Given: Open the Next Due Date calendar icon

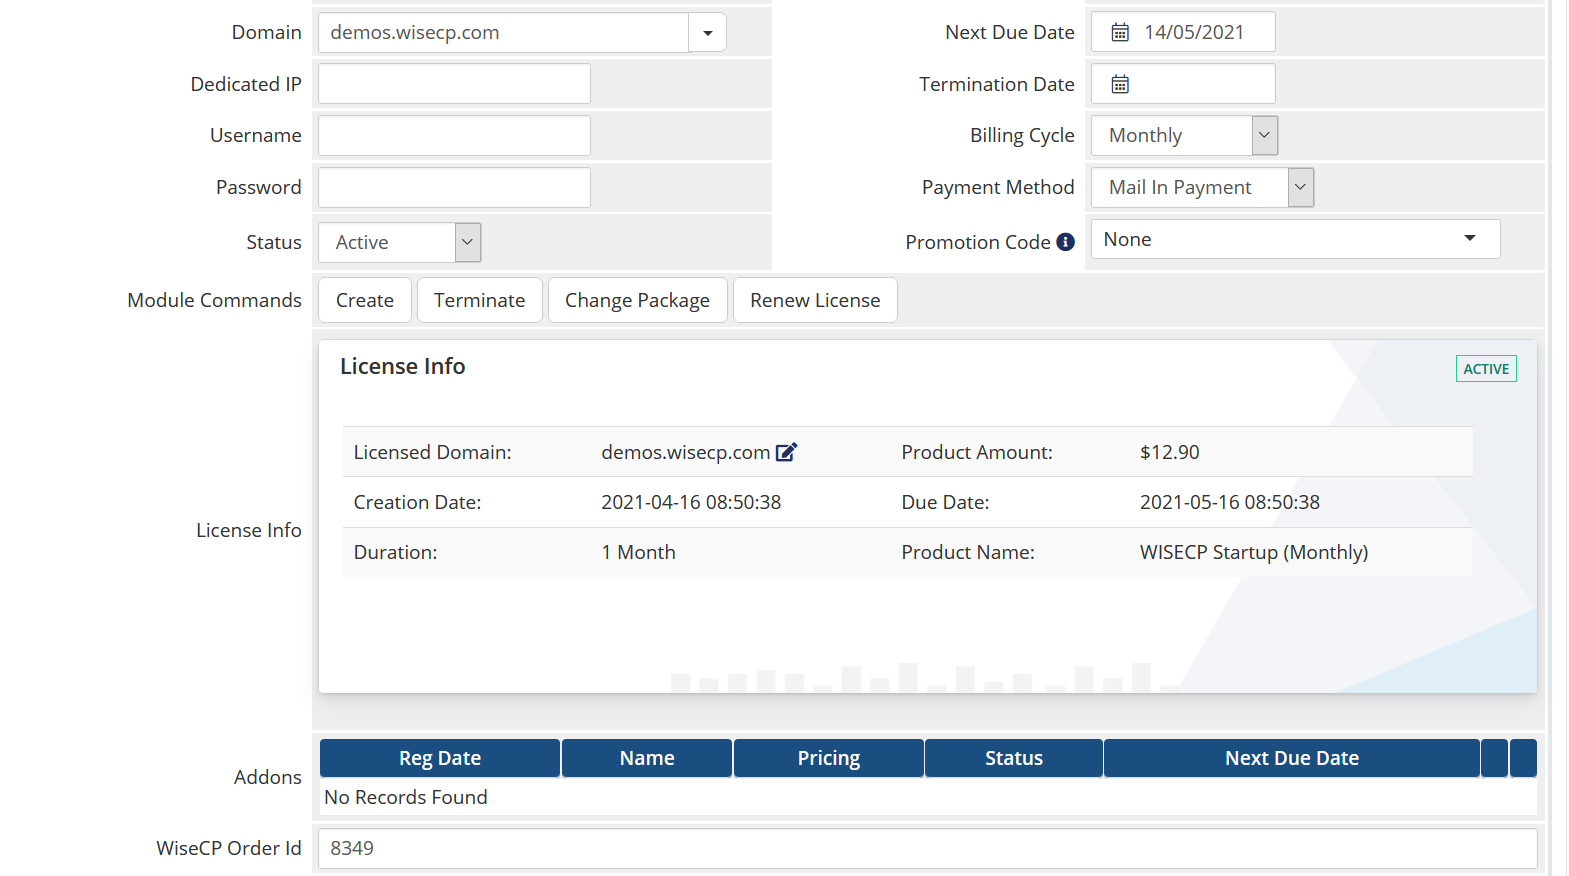Looking at the screenshot, I should tap(1120, 33).
